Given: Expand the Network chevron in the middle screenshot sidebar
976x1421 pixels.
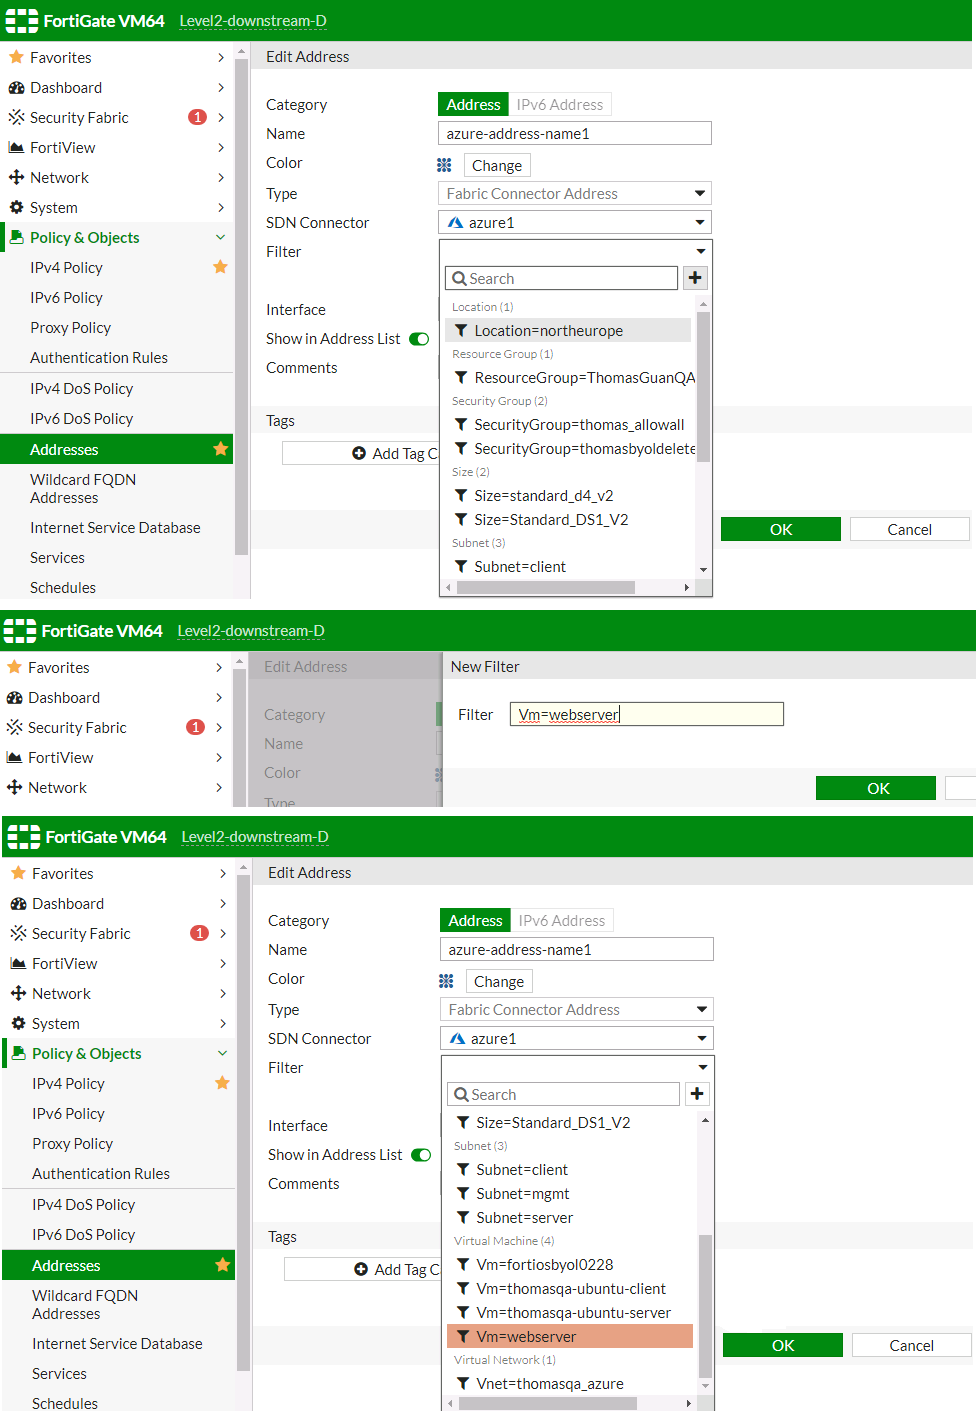Looking at the screenshot, I should 219,787.
